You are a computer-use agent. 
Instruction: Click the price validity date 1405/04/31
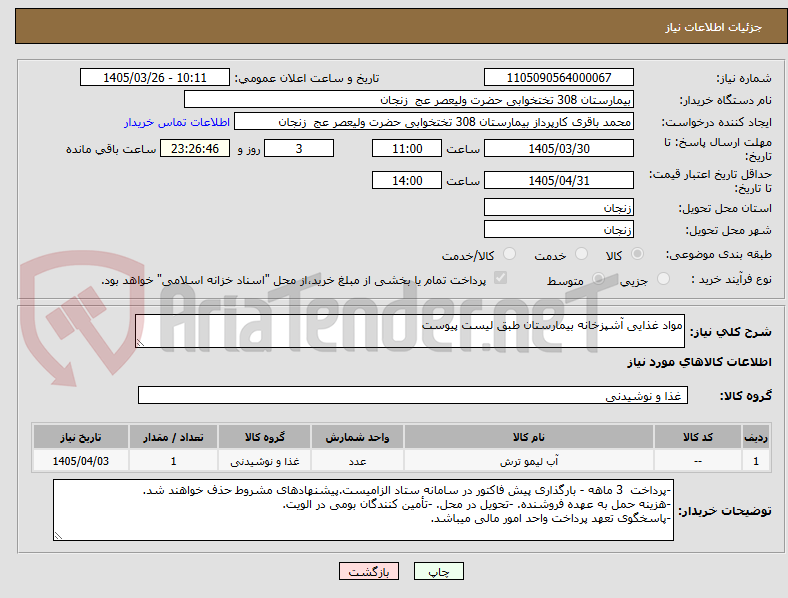[x=559, y=180]
